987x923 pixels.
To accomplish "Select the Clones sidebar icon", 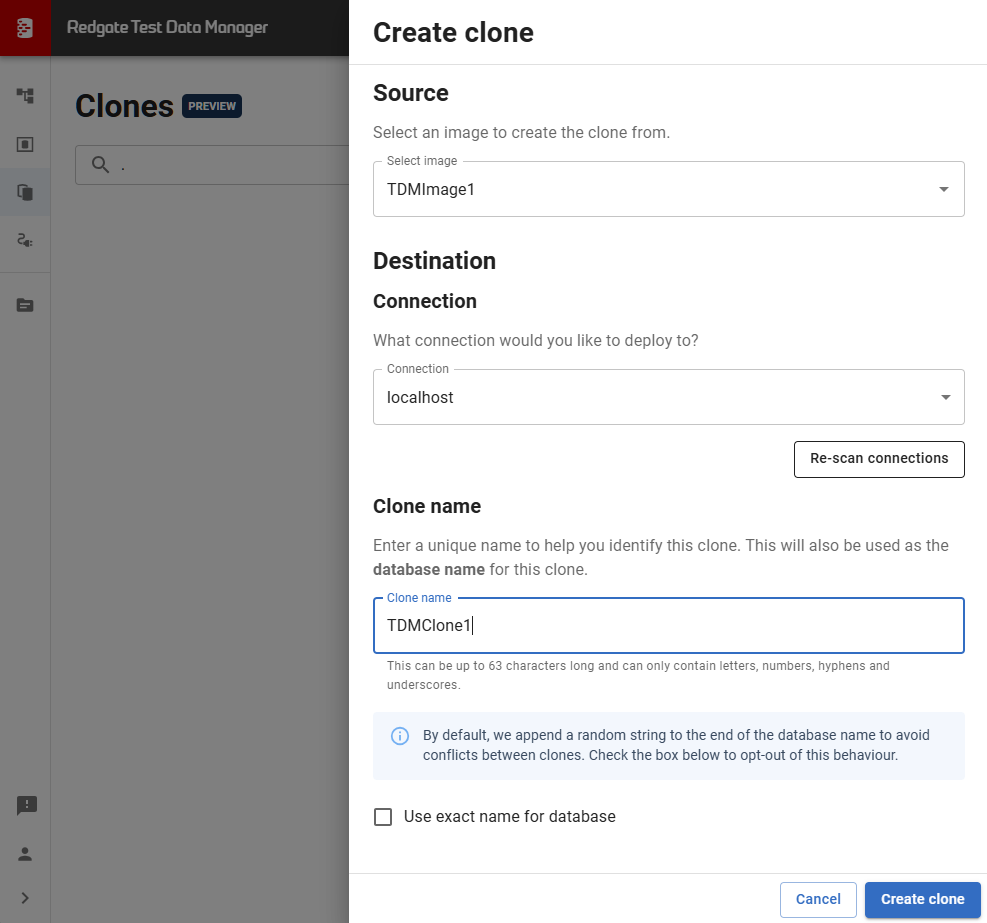I will point(25,192).
